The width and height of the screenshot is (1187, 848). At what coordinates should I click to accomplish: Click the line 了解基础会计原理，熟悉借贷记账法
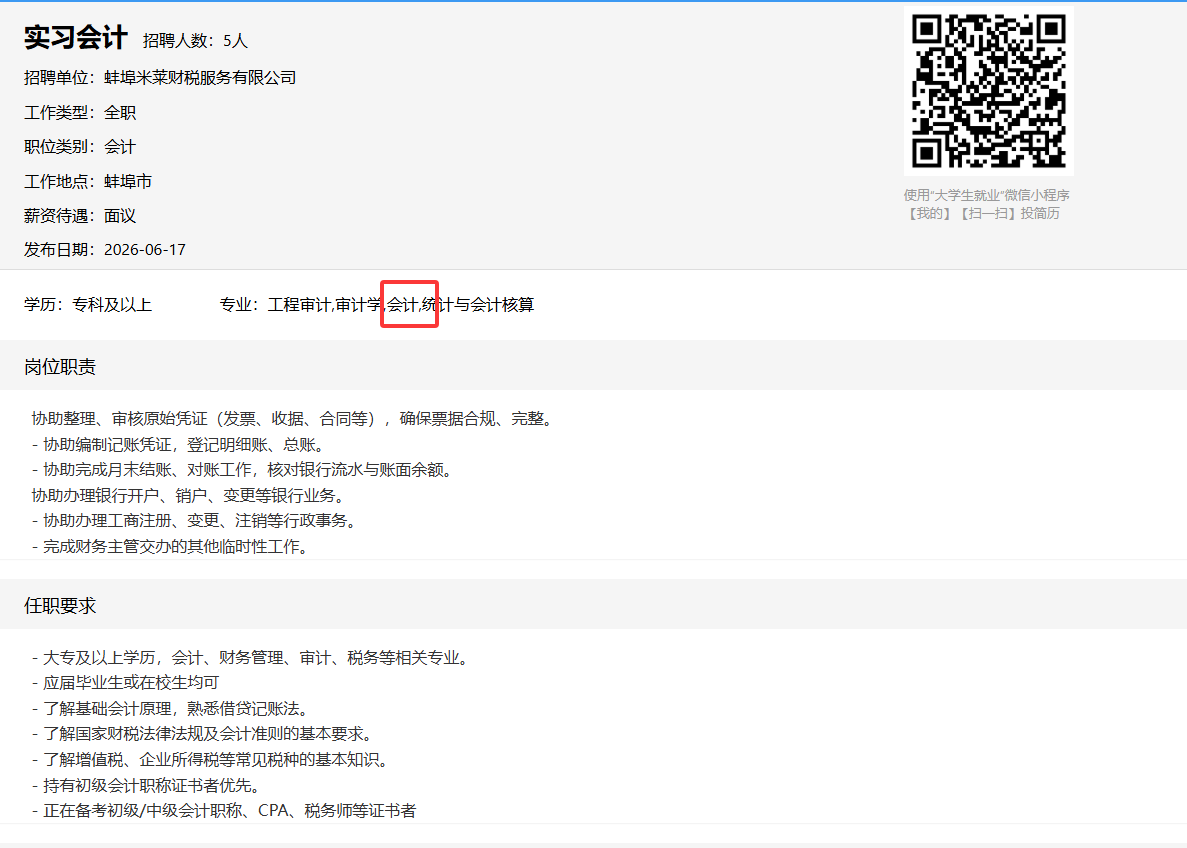(x=172, y=709)
